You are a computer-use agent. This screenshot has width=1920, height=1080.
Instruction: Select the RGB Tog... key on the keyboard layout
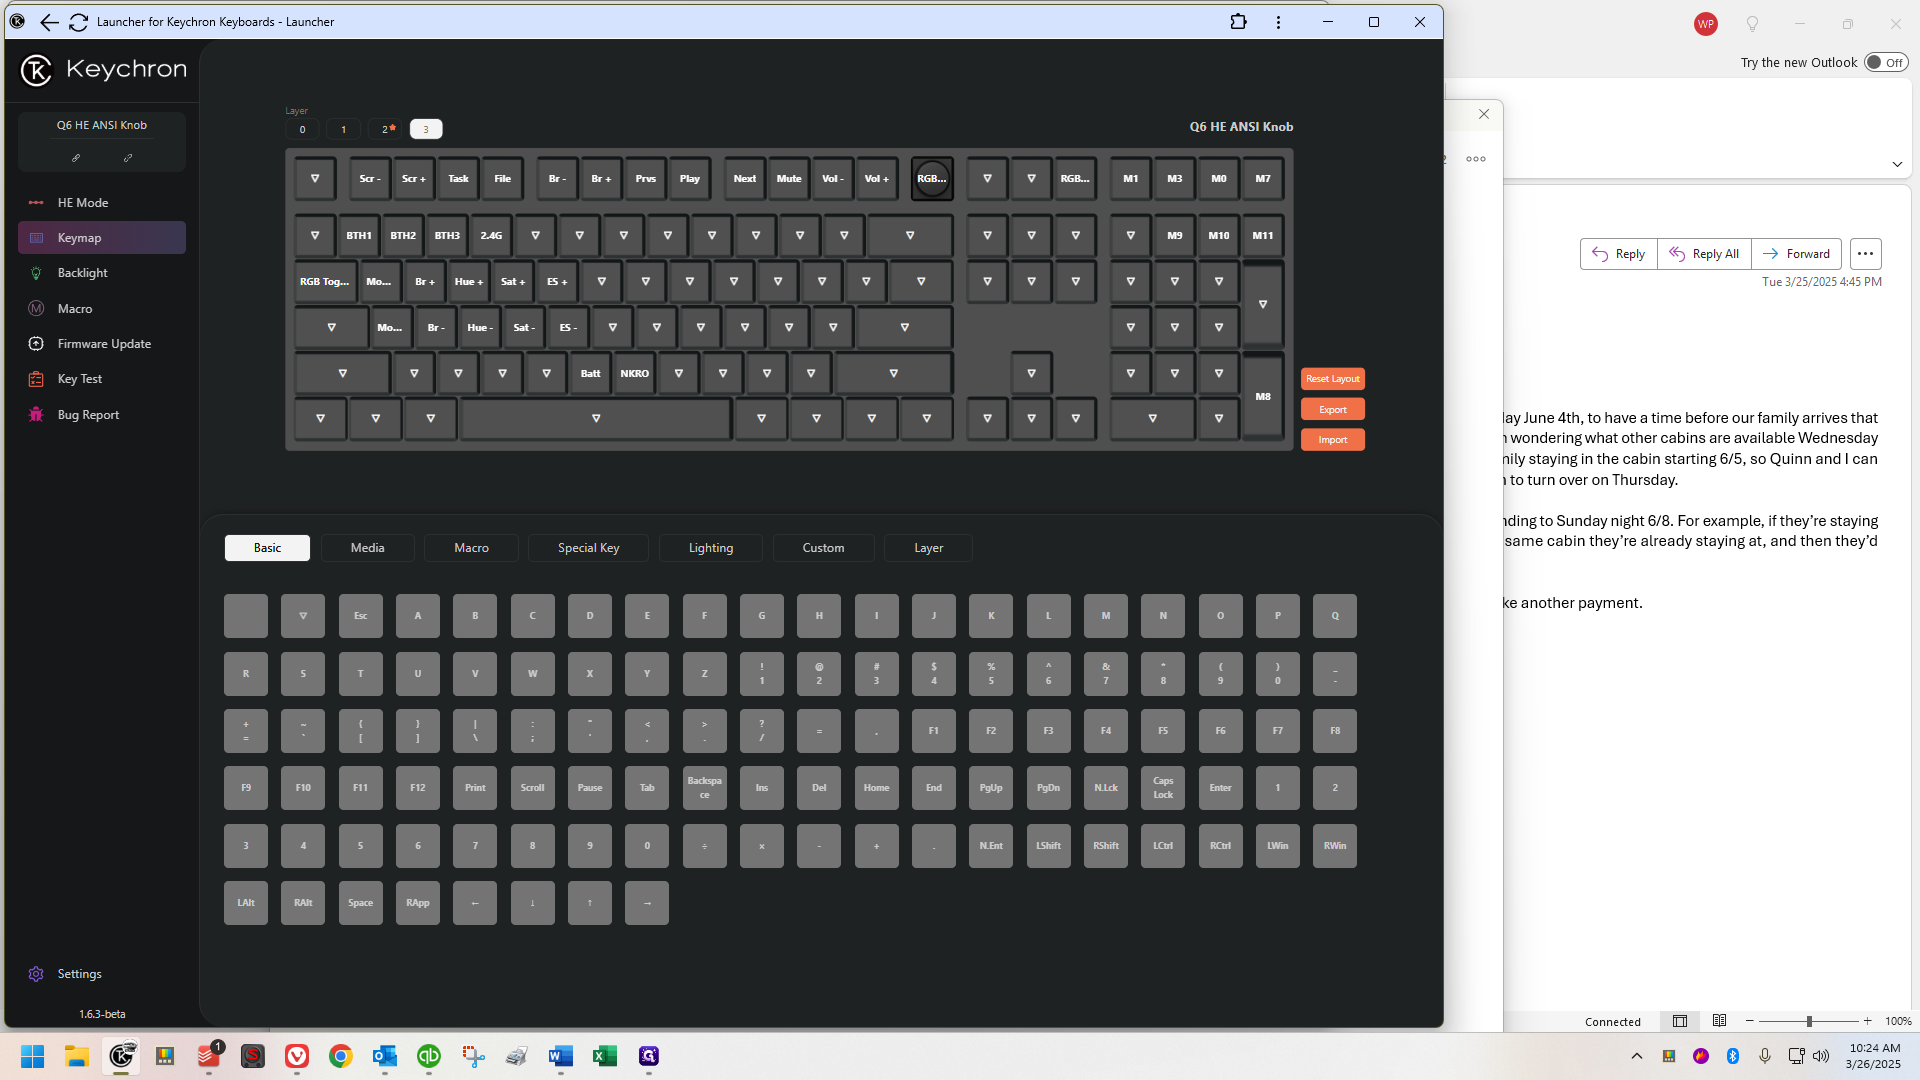324,282
